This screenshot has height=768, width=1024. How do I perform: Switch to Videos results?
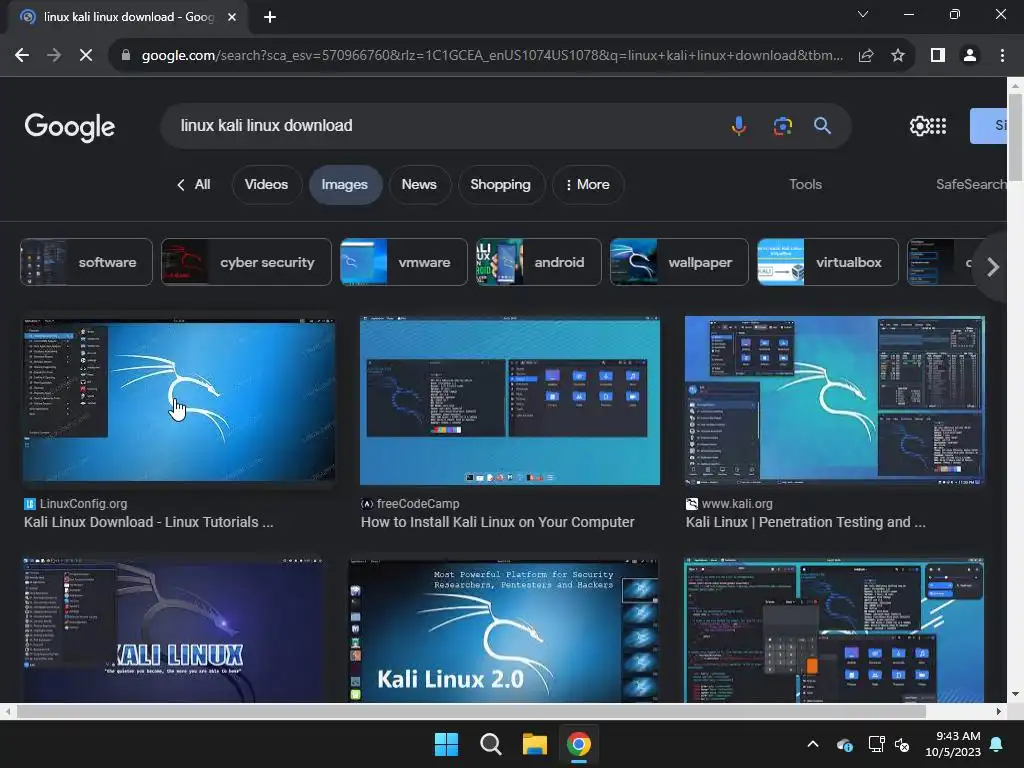(266, 185)
